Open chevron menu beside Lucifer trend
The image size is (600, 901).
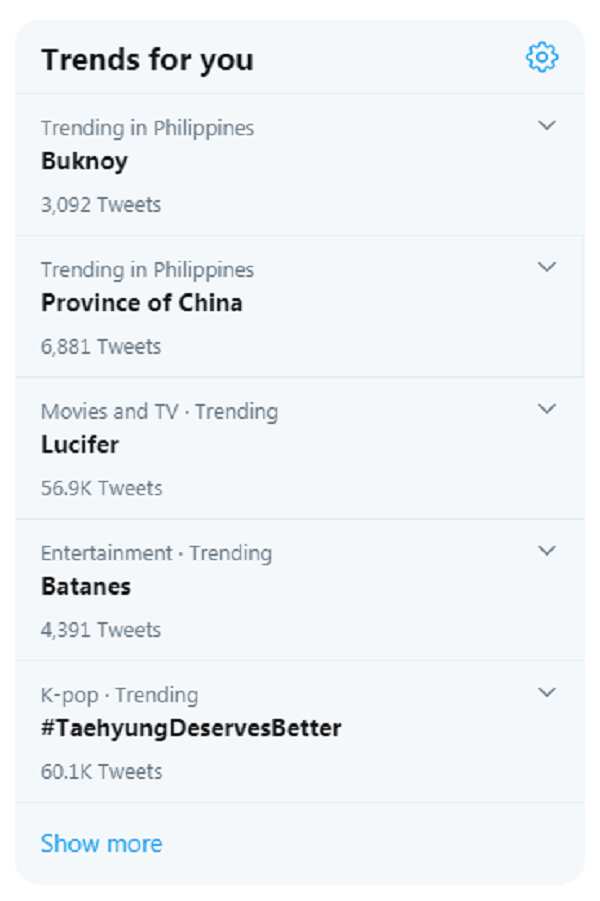[x=547, y=409]
